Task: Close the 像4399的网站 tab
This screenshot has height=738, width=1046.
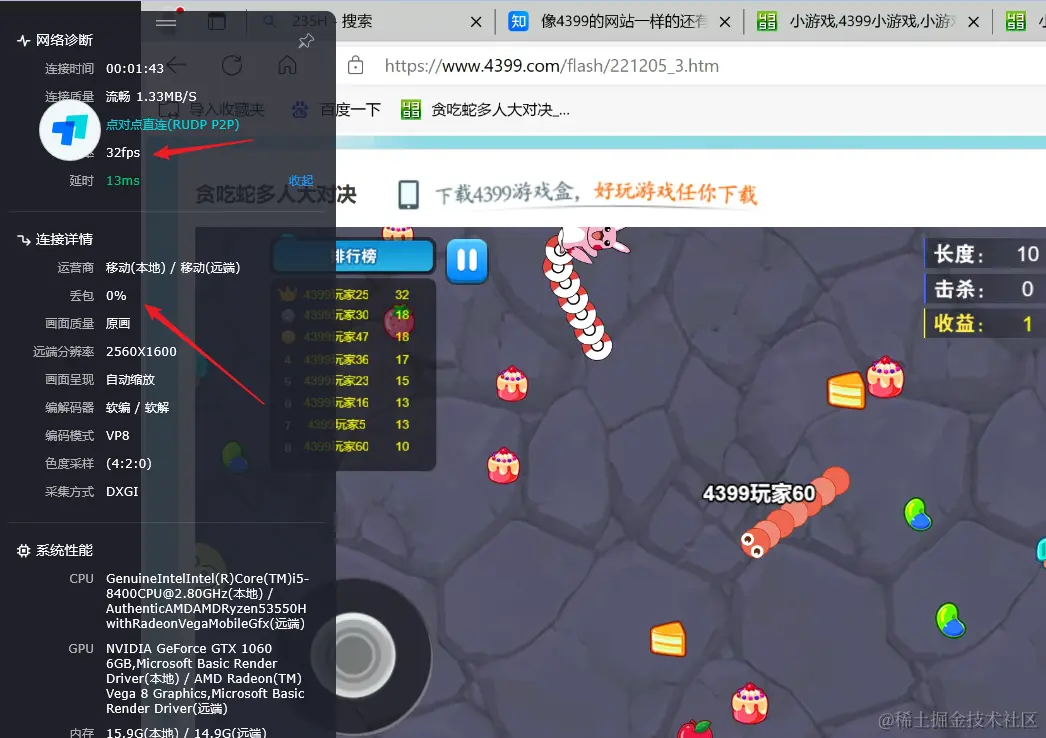Action: [x=724, y=22]
